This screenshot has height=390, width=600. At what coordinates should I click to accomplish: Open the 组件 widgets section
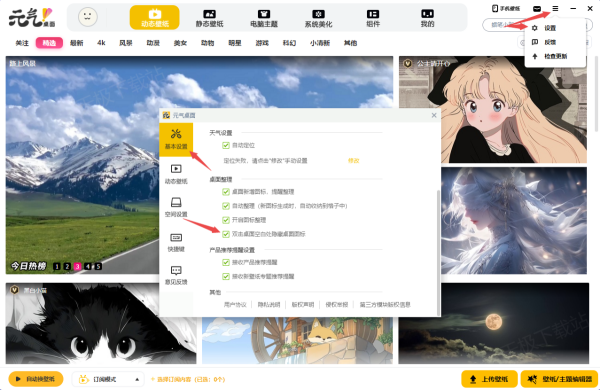coord(373,18)
